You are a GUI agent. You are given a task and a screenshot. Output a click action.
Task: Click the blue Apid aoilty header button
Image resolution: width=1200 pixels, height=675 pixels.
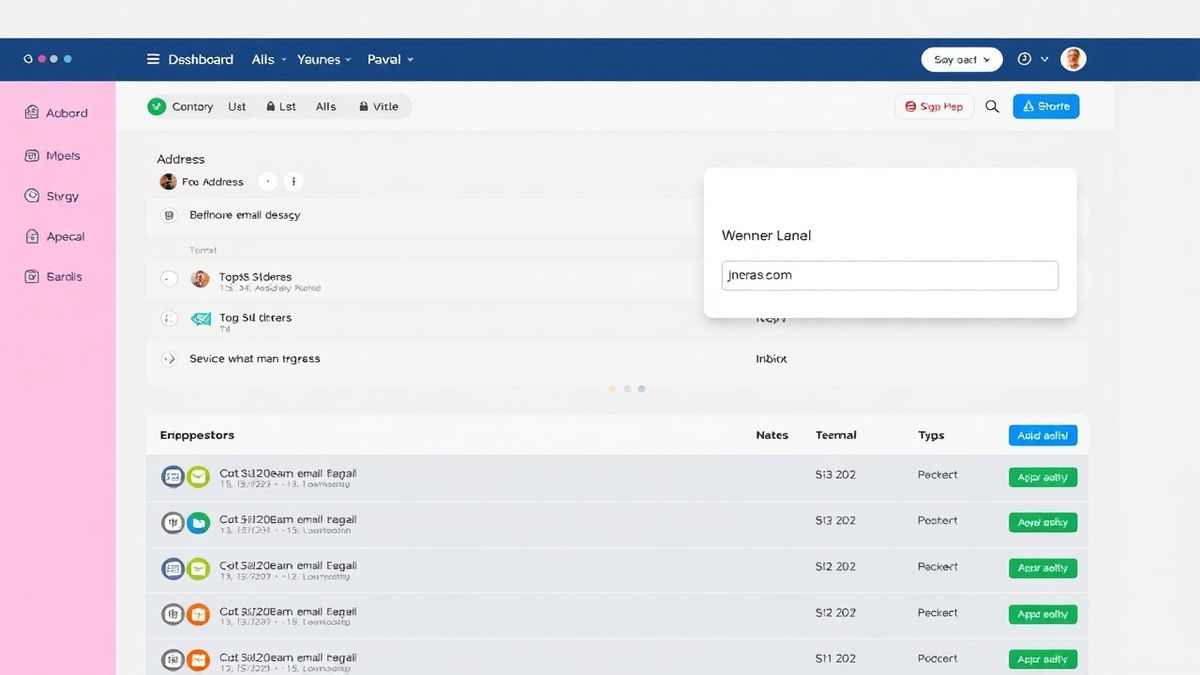(1043, 435)
